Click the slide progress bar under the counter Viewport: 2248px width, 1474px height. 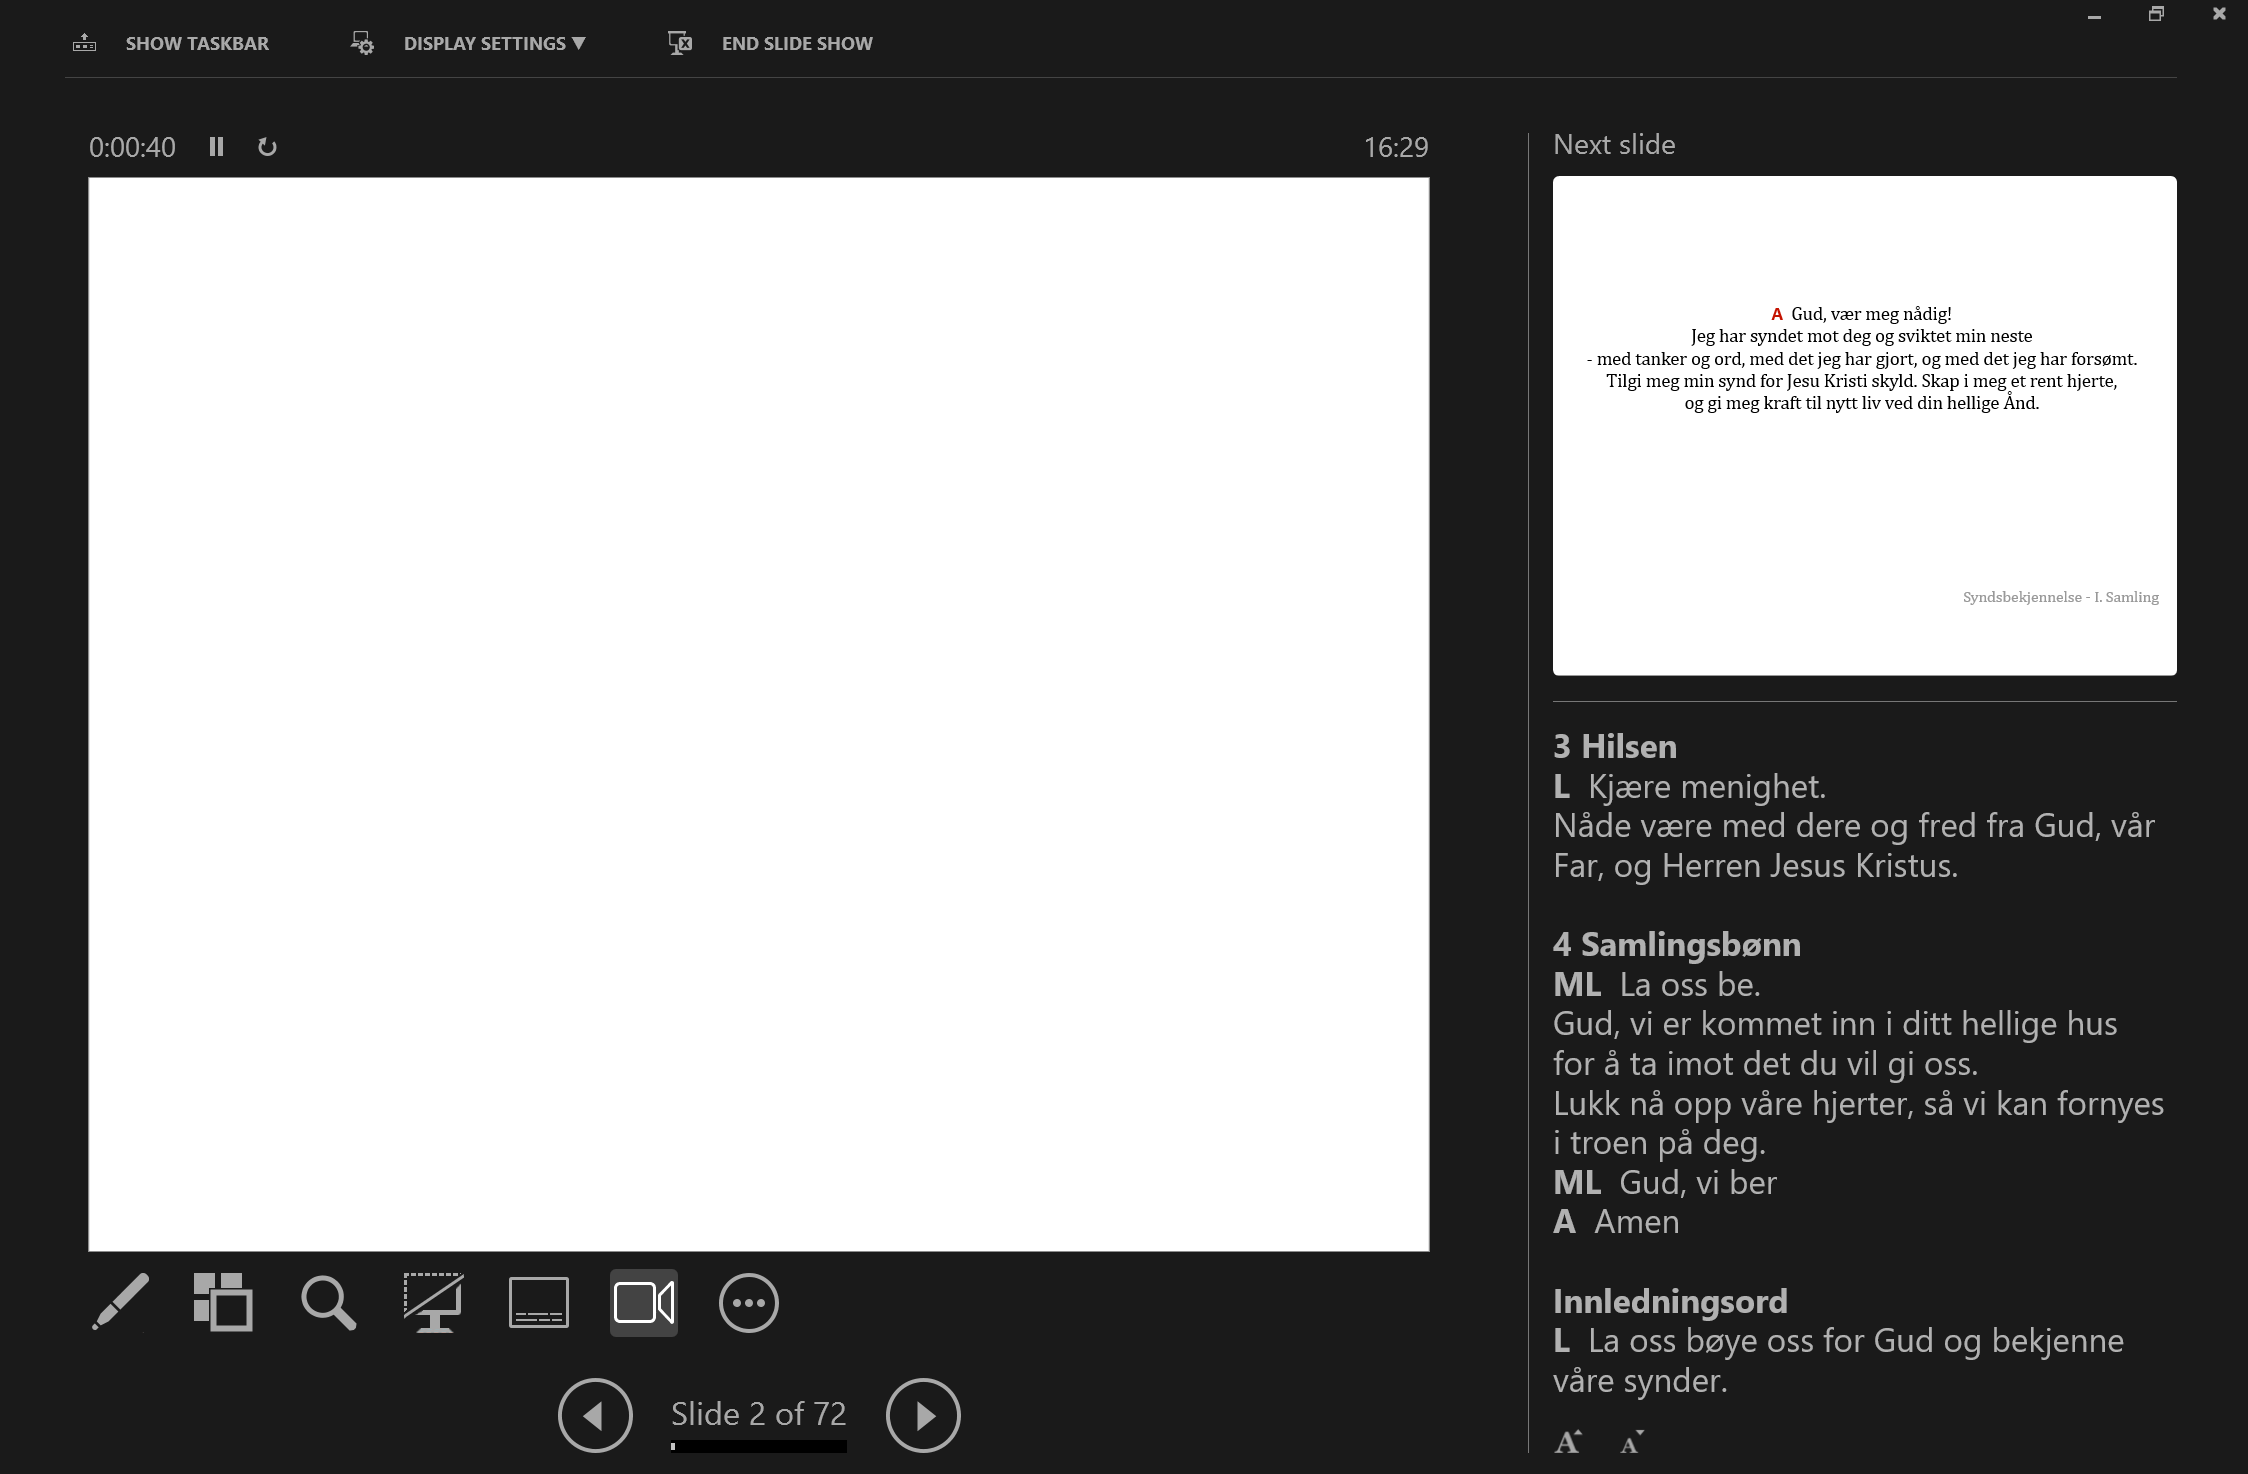[759, 1446]
